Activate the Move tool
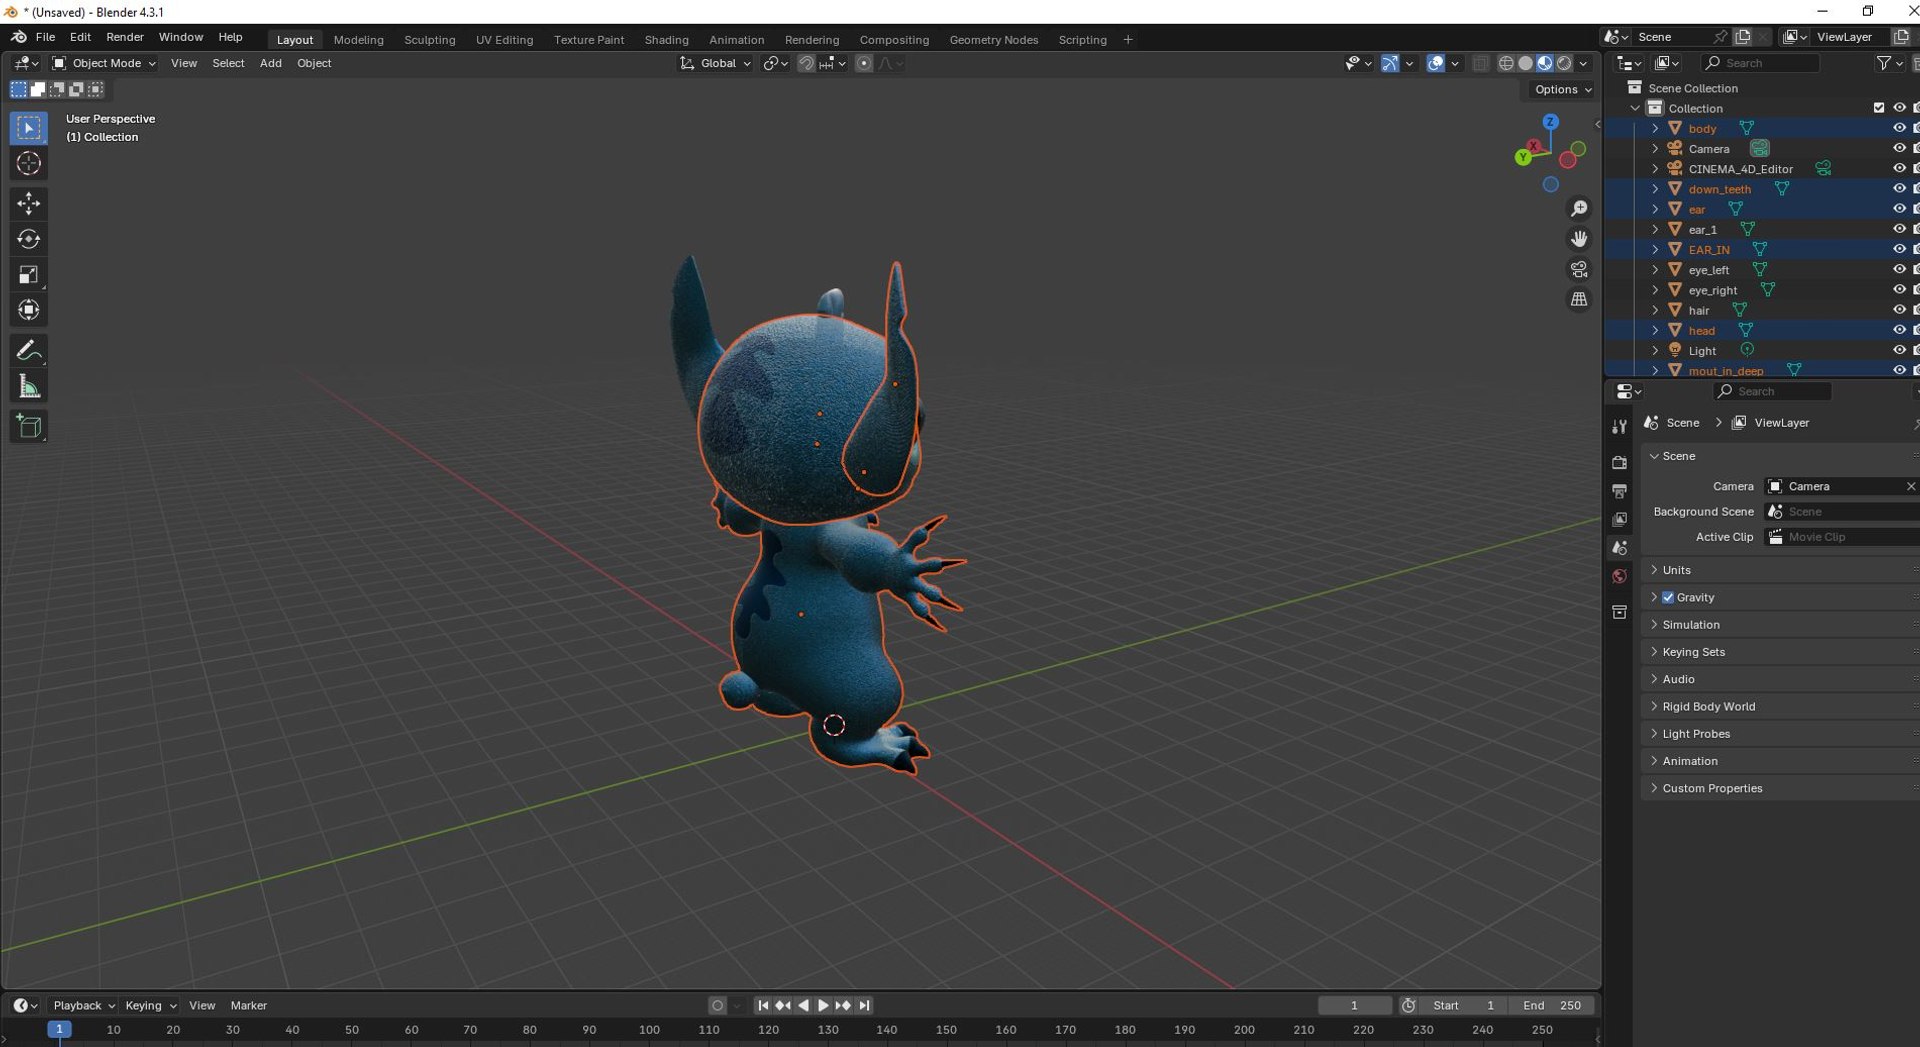The image size is (1920, 1047). [x=29, y=204]
